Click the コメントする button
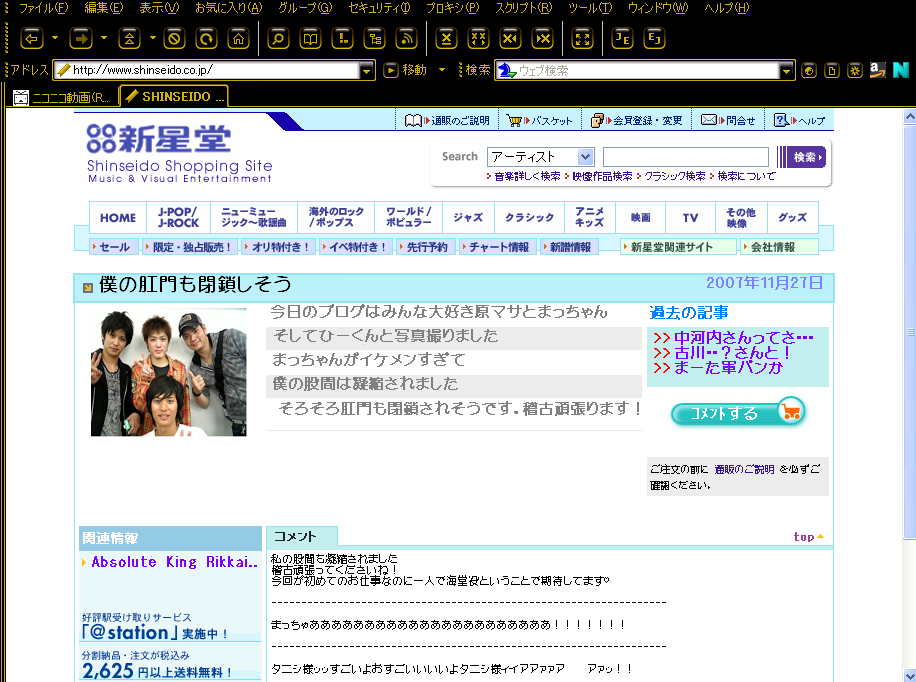The image size is (916, 682). (737, 413)
